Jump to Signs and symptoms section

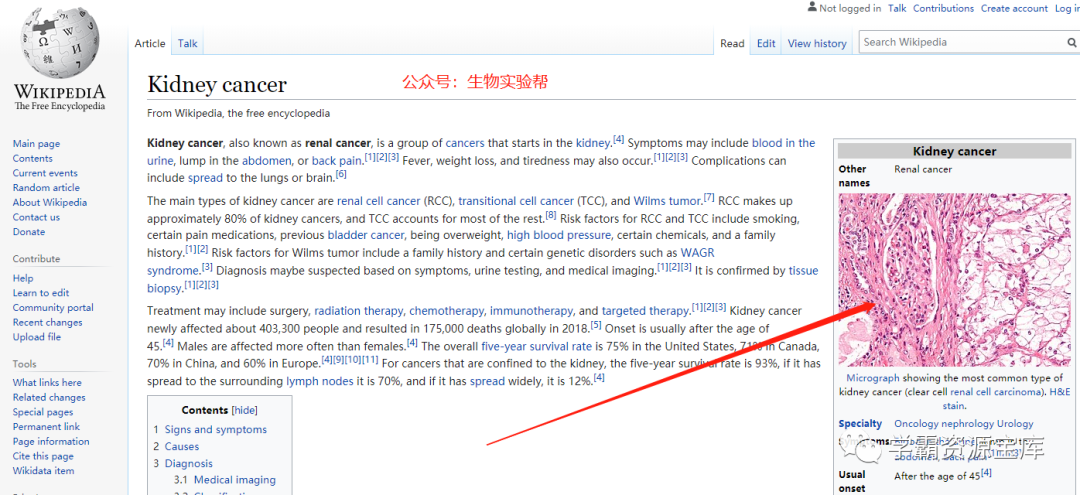[x=216, y=430]
